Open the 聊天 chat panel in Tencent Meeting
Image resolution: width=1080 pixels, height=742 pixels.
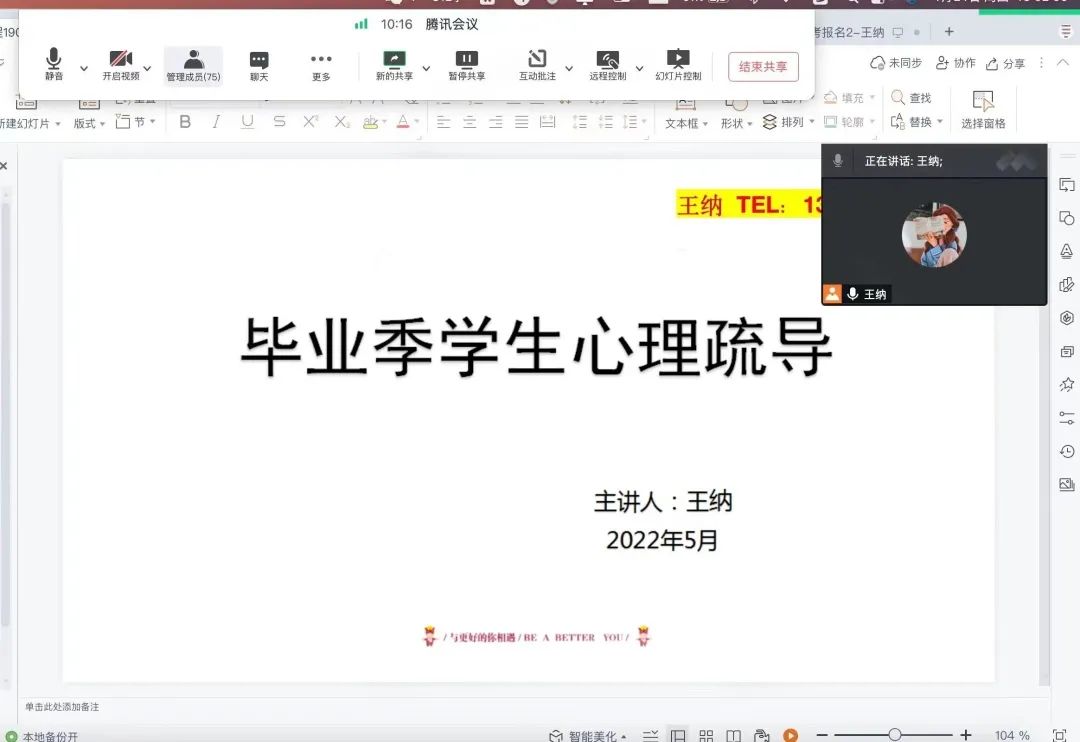[259, 66]
